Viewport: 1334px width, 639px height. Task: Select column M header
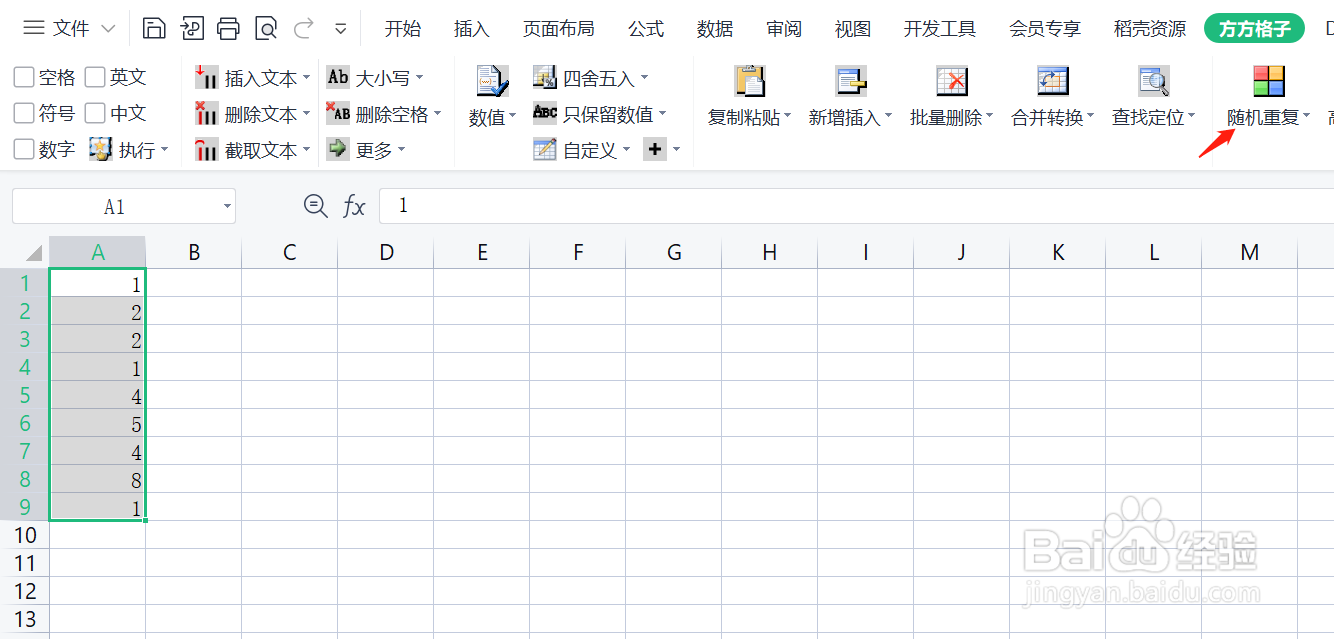click(1250, 252)
